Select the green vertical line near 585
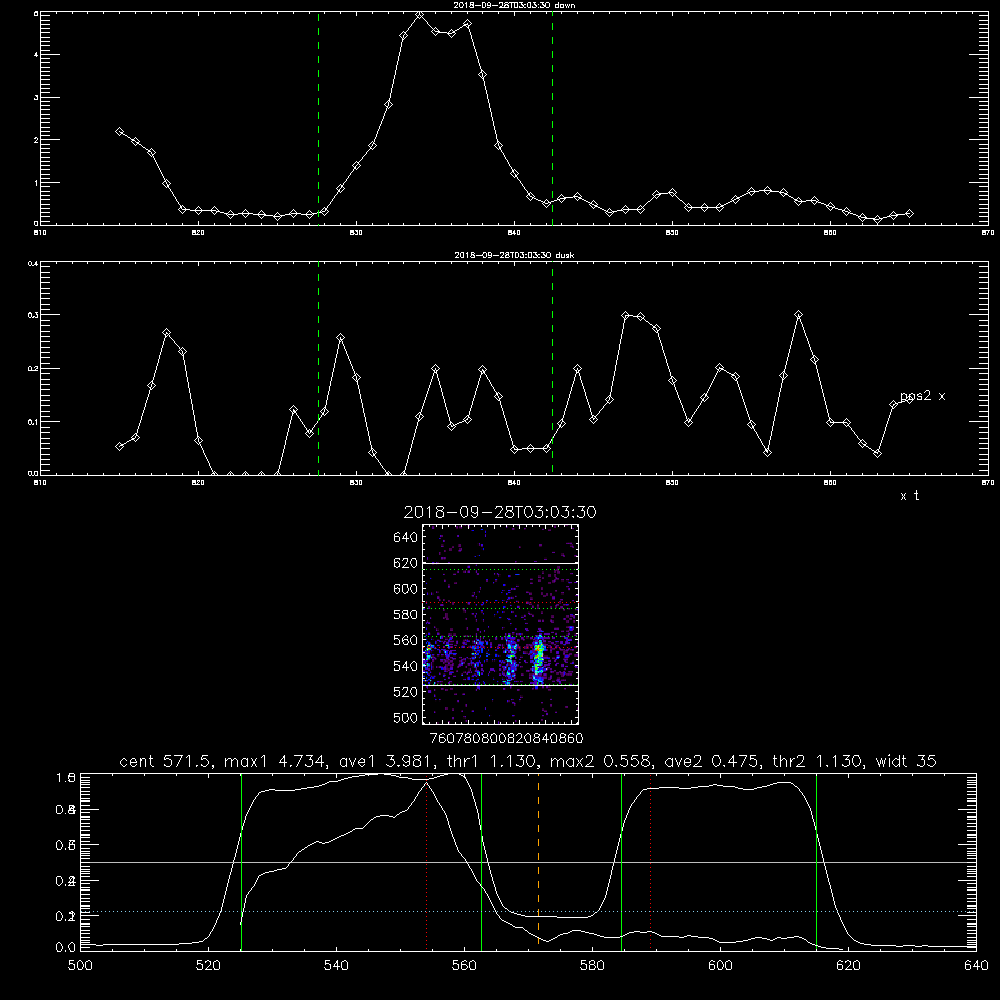This screenshot has width=1000, height=1000. tap(621, 861)
